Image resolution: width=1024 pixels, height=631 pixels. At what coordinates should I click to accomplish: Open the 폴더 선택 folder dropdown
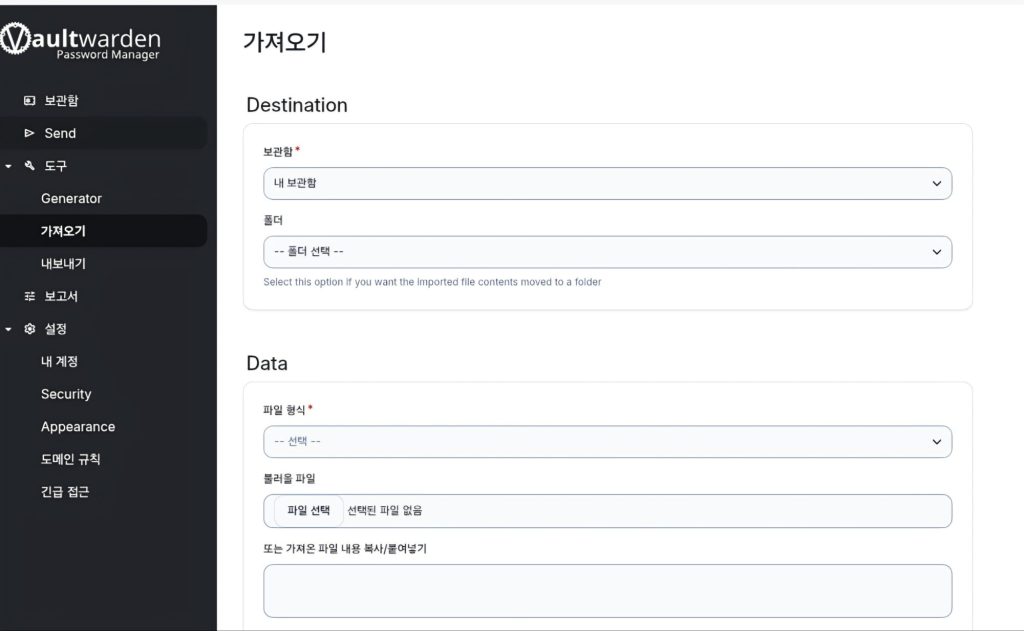click(607, 252)
